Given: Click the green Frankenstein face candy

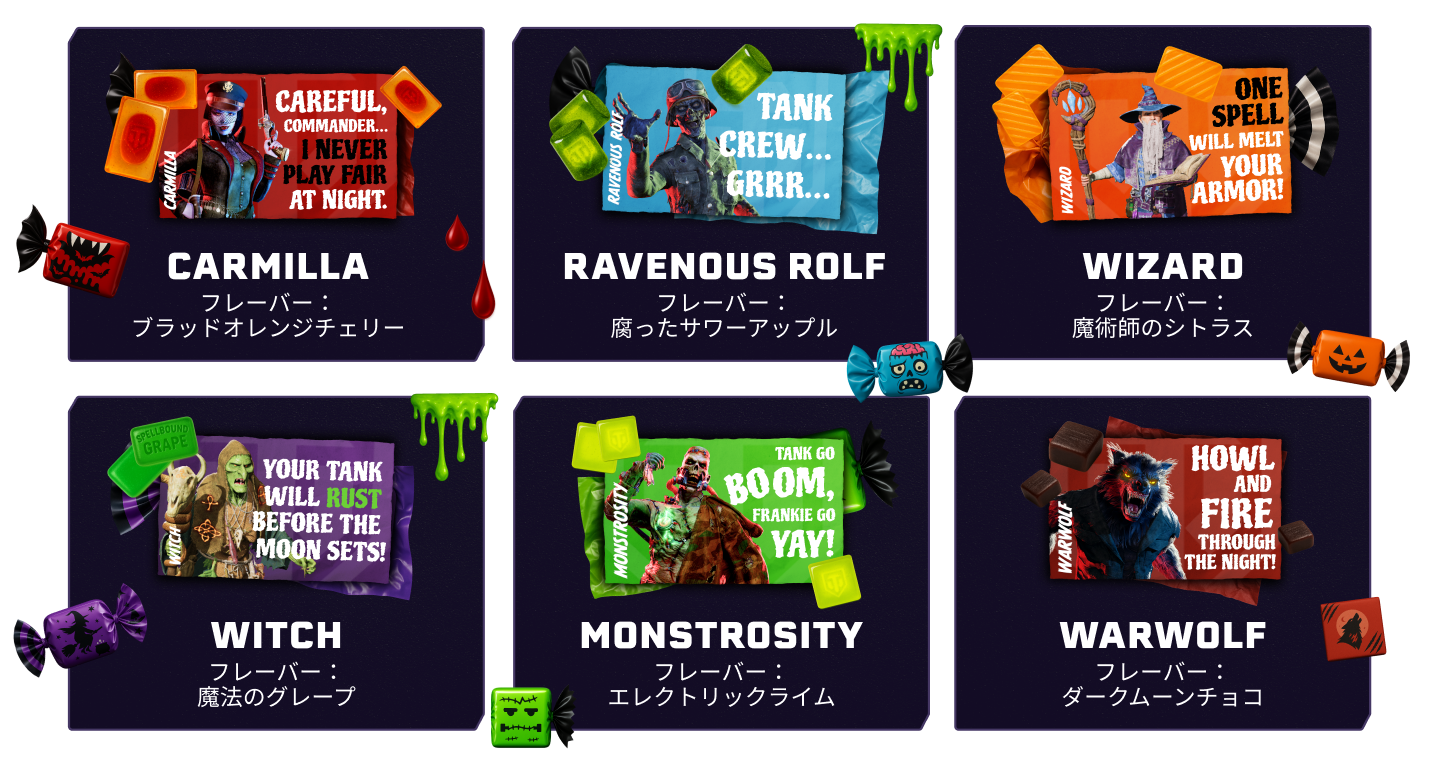Looking at the screenshot, I should coord(532,716).
